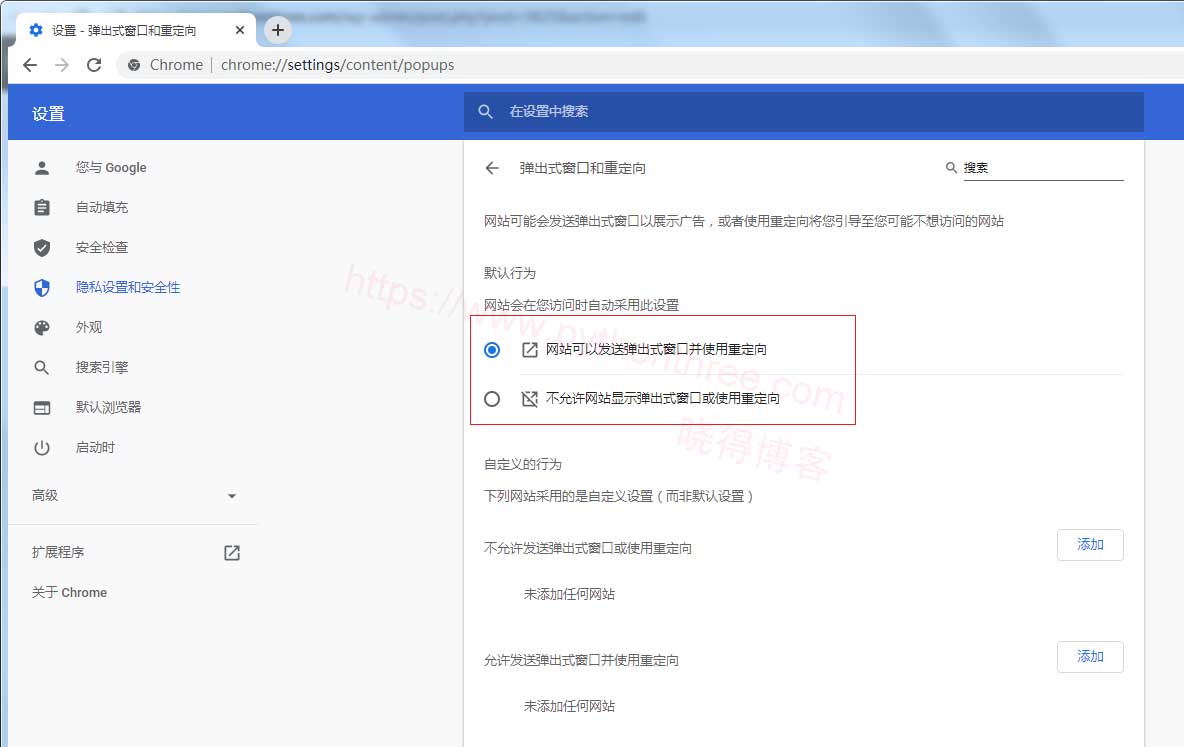This screenshot has height=747, width=1184.
Task: Click the 外观 appearance palette icon
Action: pos(41,327)
